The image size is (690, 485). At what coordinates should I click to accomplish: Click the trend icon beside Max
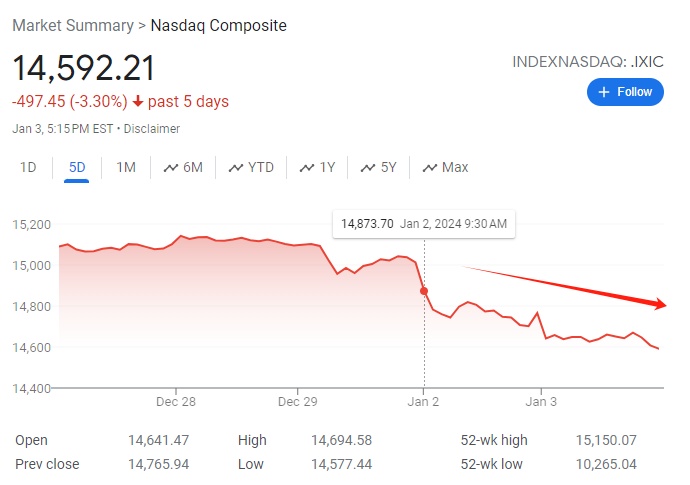pyautogui.click(x=430, y=167)
